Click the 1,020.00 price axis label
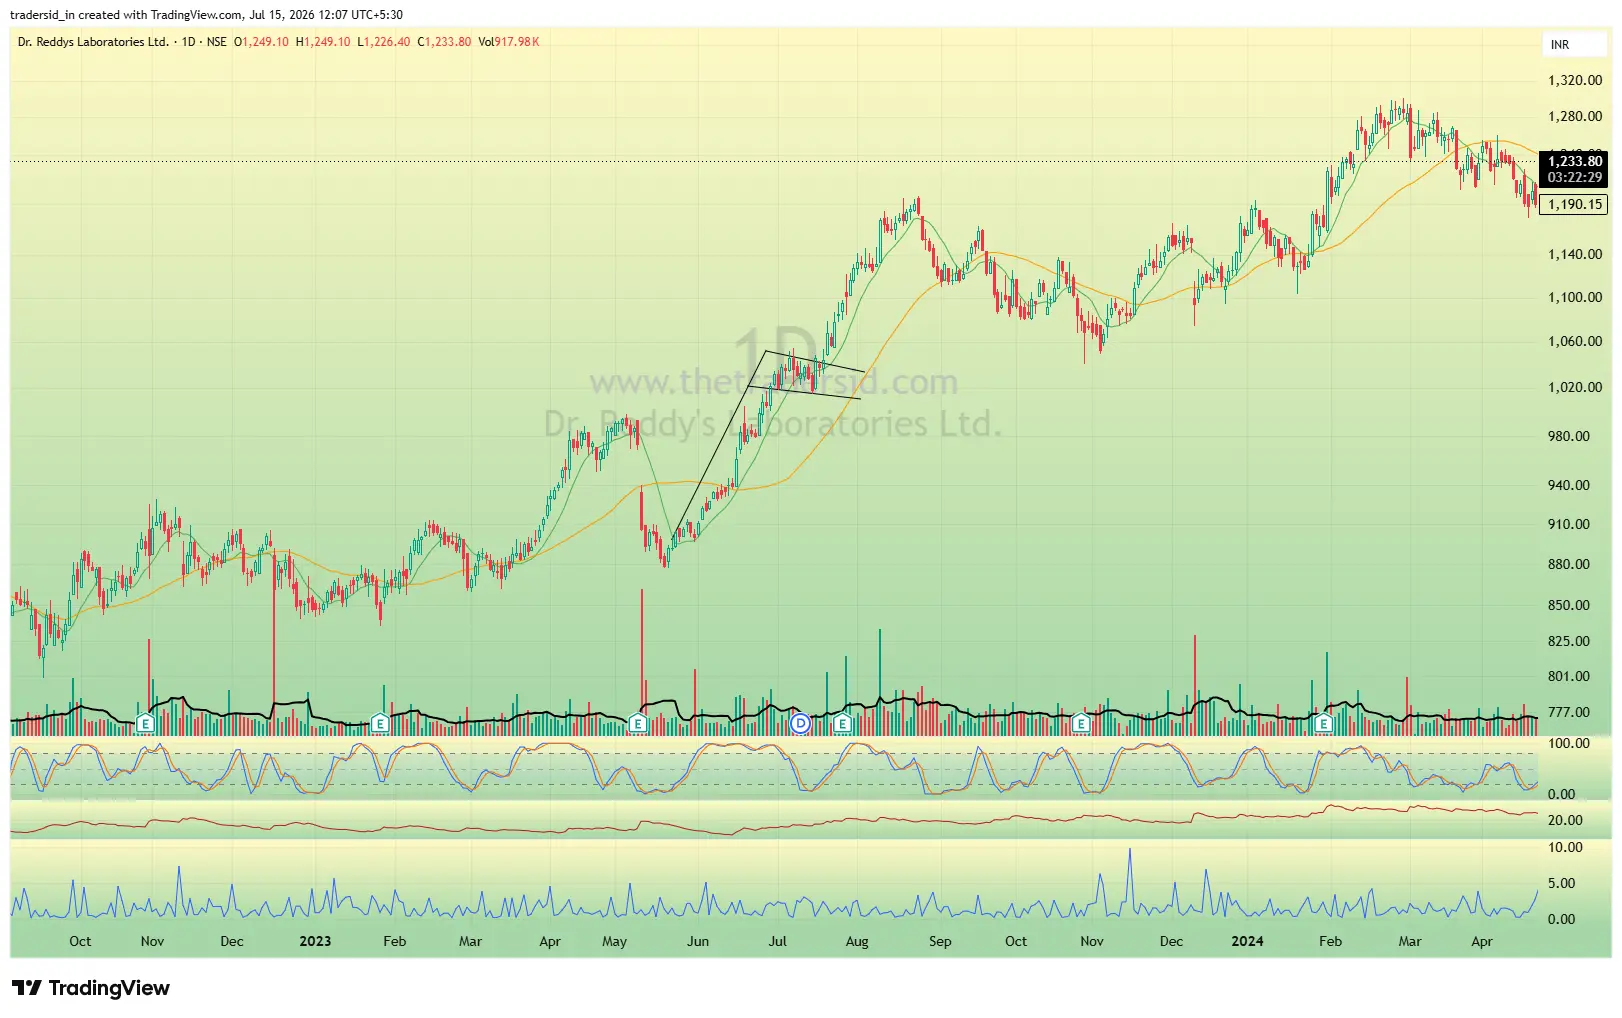The height and width of the screenshot is (1018, 1622). (1575, 388)
